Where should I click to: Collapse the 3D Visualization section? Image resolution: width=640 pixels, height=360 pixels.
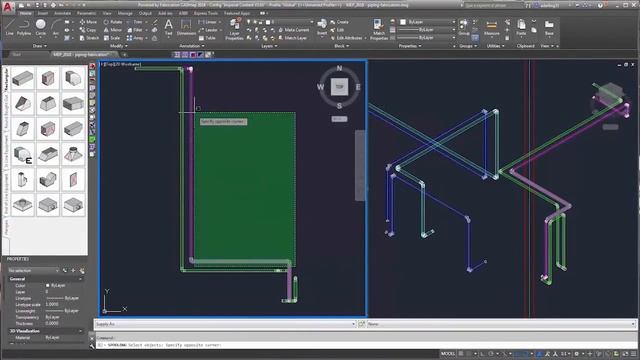tap(80, 331)
